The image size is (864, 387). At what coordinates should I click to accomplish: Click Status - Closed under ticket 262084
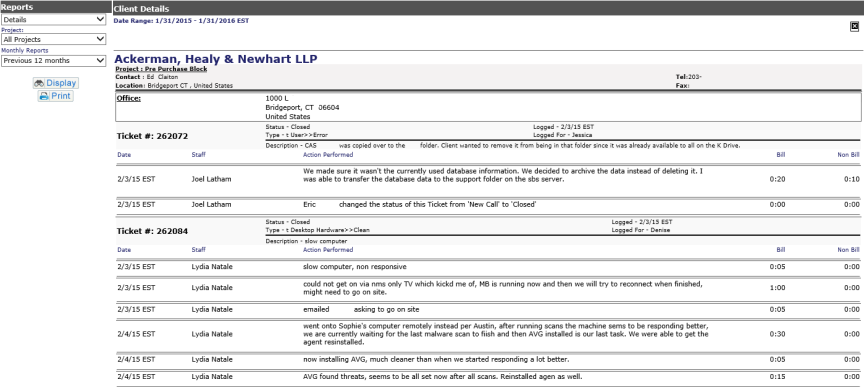click(x=288, y=222)
